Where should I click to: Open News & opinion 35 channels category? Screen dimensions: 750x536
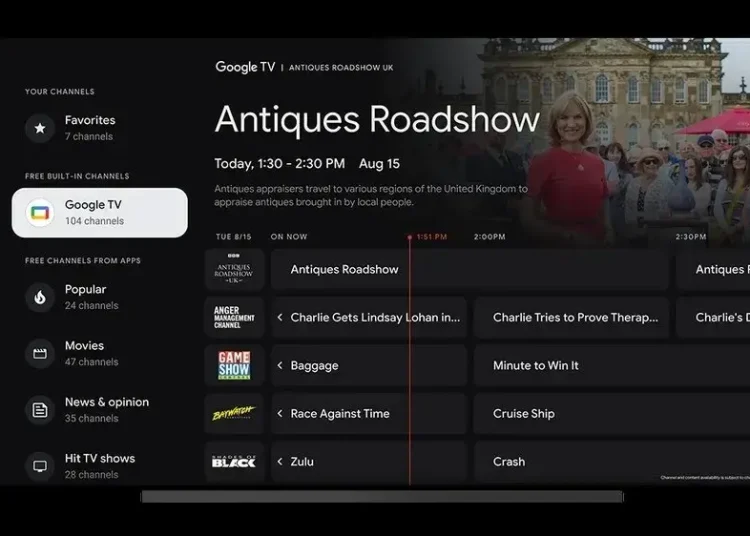[99, 410]
